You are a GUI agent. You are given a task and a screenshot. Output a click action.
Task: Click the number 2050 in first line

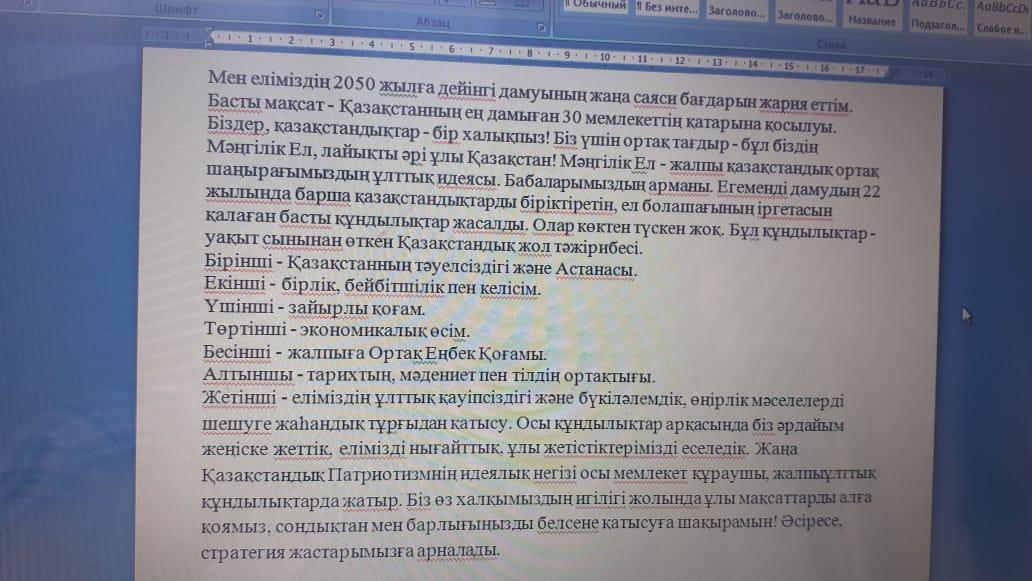click(354, 83)
